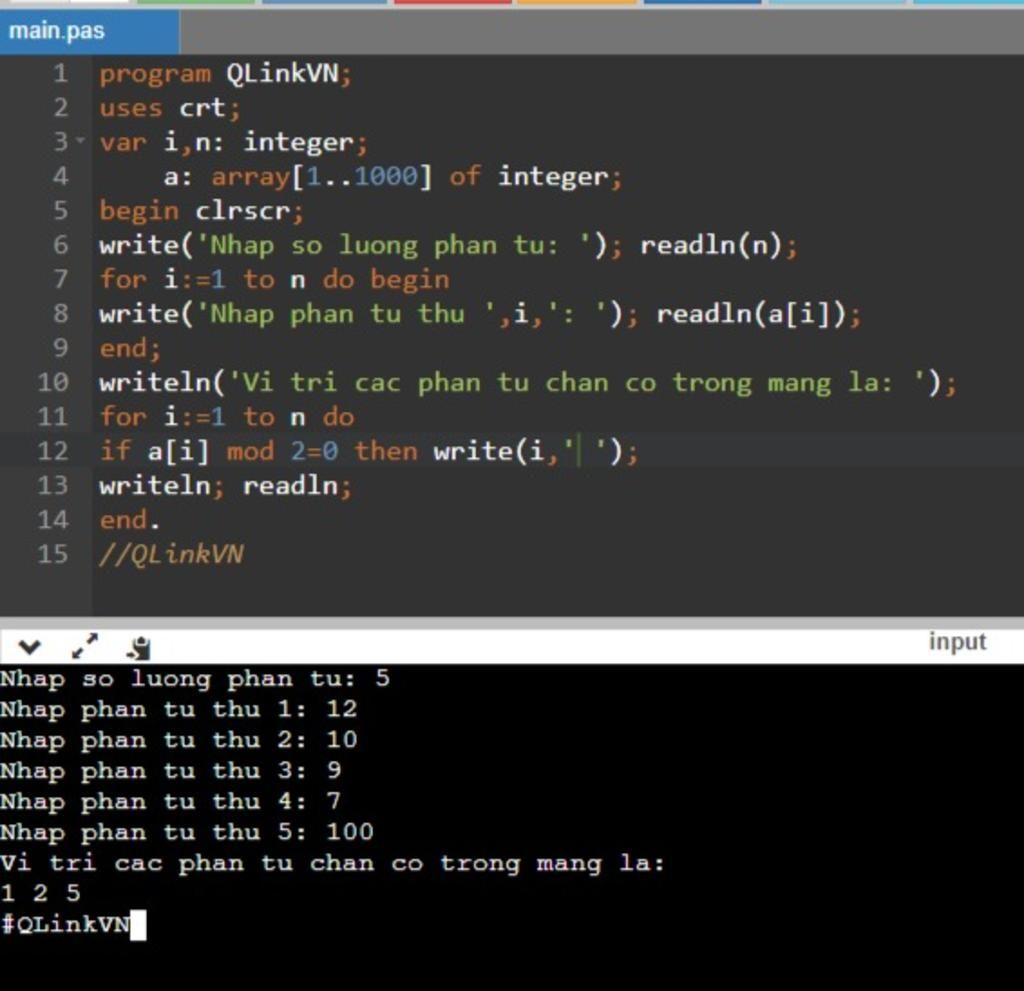Click the writeln 'Vi tri cac phan tu chan' code line
The width and height of the screenshot is (1024, 991).
click(x=528, y=383)
